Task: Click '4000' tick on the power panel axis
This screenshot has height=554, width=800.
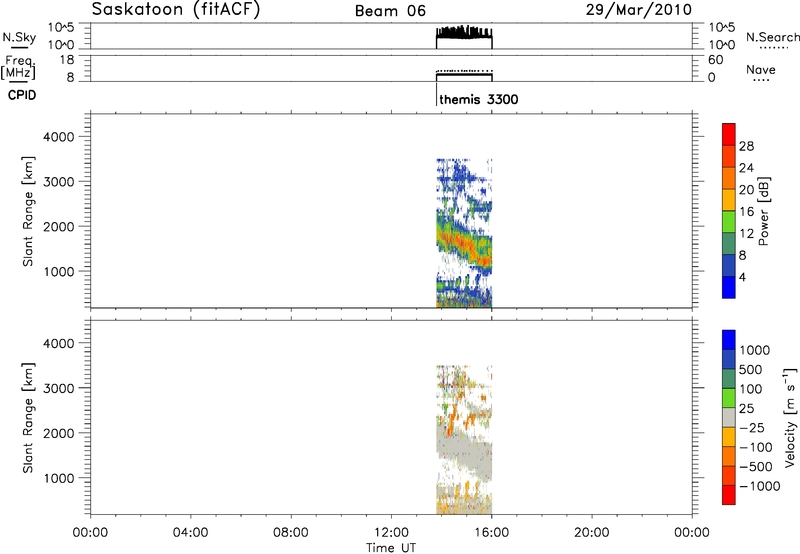Action: point(59,137)
